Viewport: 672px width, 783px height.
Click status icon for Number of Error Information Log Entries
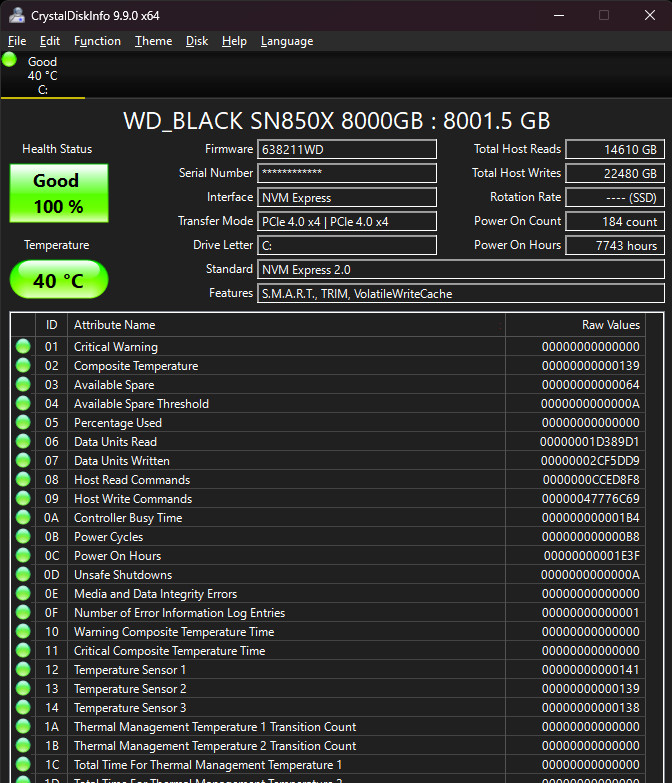(23, 612)
